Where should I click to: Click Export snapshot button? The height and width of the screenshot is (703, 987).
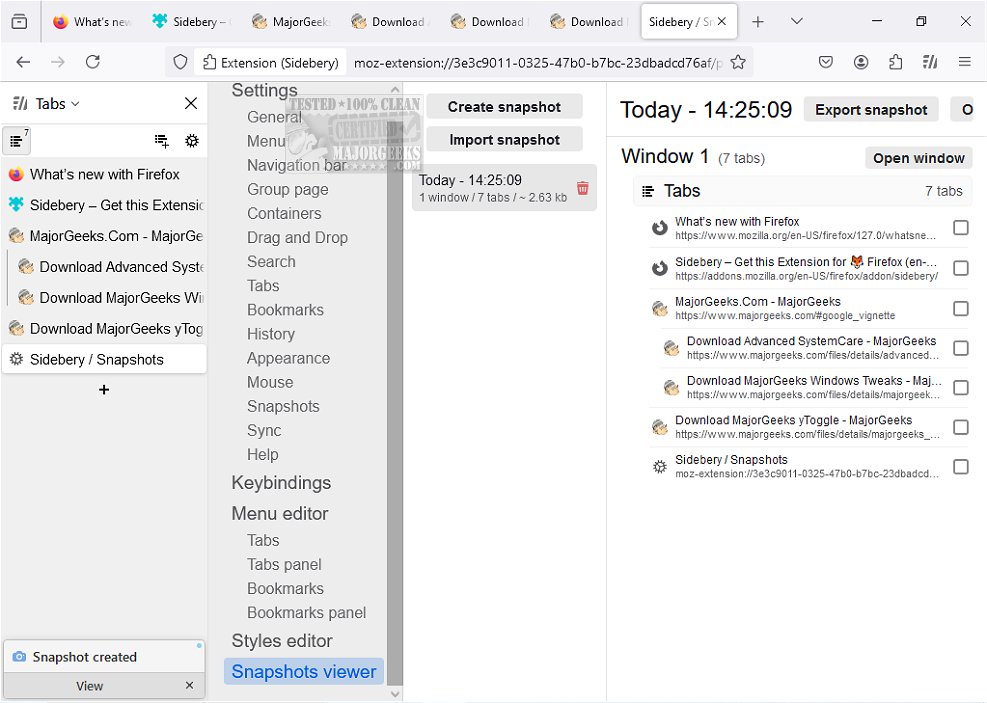871,110
